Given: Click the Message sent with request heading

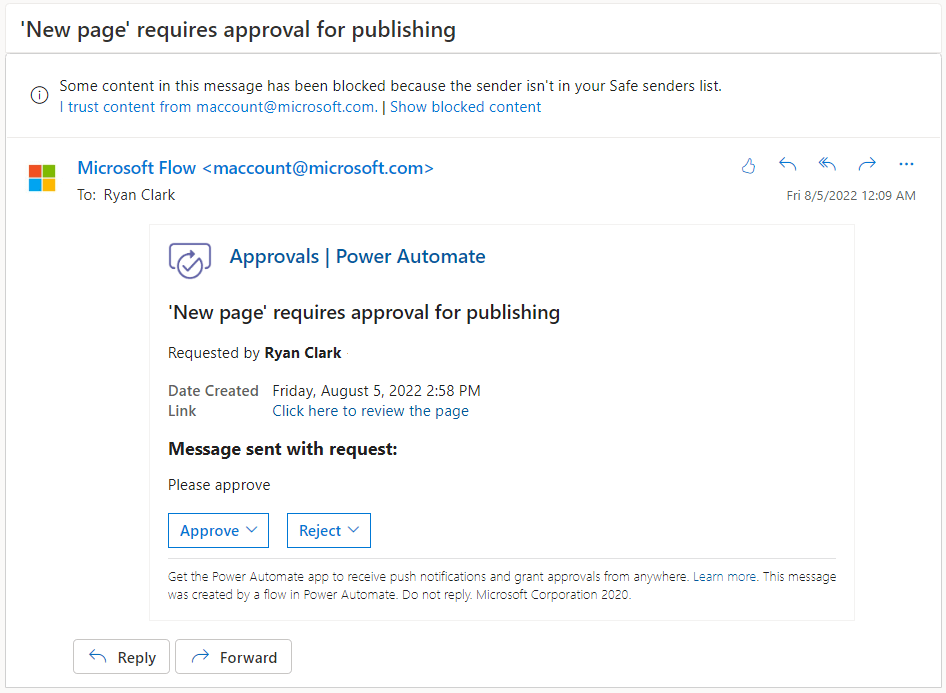Looking at the screenshot, I should (283, 449).
